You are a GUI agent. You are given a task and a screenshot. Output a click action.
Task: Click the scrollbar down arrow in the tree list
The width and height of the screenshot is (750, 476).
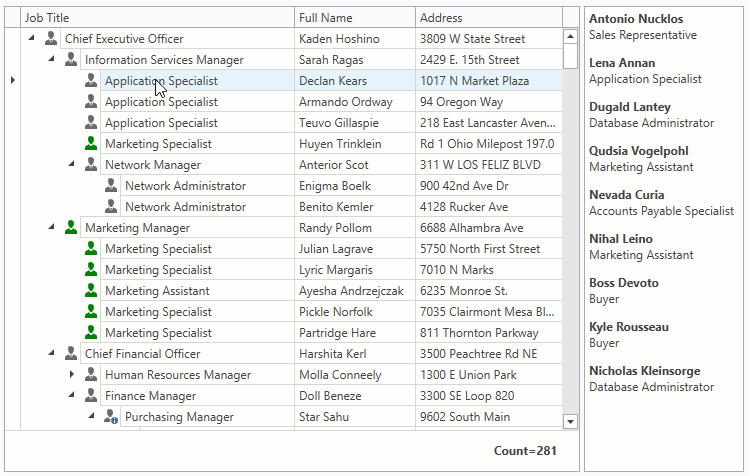[x=570, y=422]
